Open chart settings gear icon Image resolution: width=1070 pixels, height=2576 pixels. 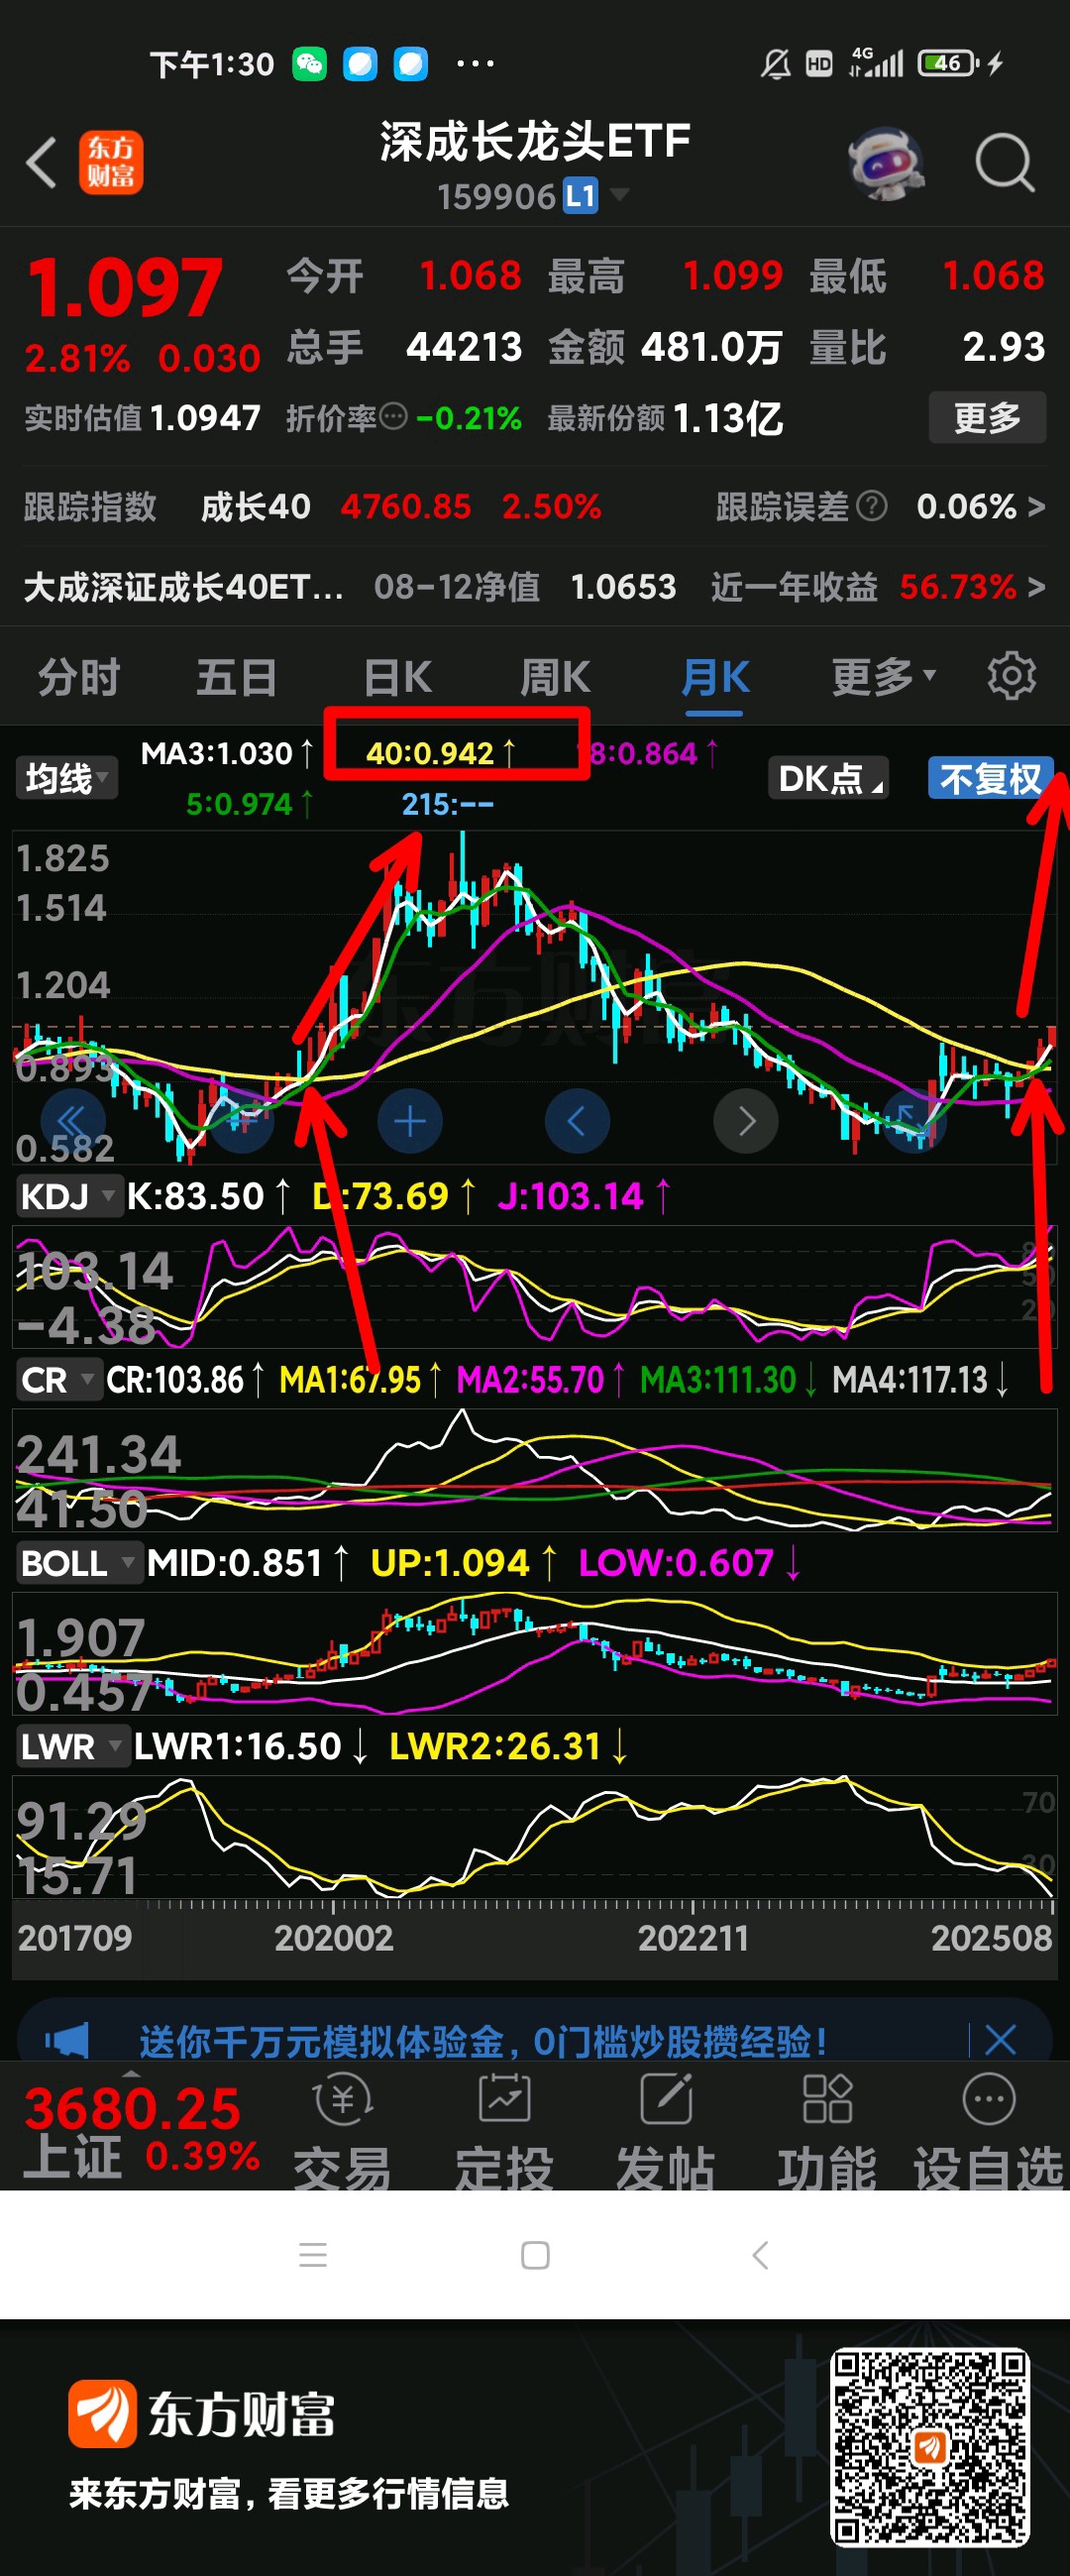pyautogui.click(x=1011, y=677)
